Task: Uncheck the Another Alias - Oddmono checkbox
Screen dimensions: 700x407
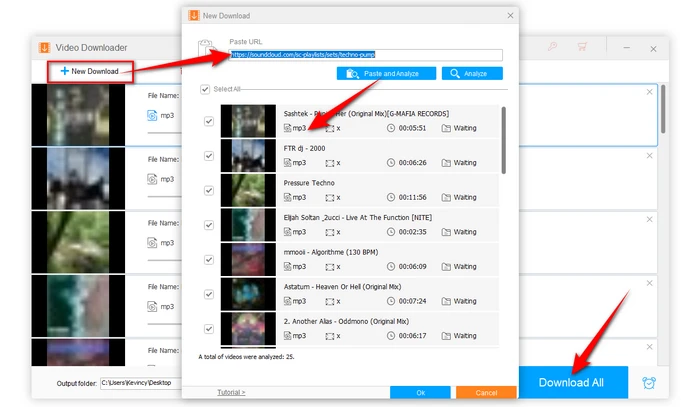Action: (208, 329)
